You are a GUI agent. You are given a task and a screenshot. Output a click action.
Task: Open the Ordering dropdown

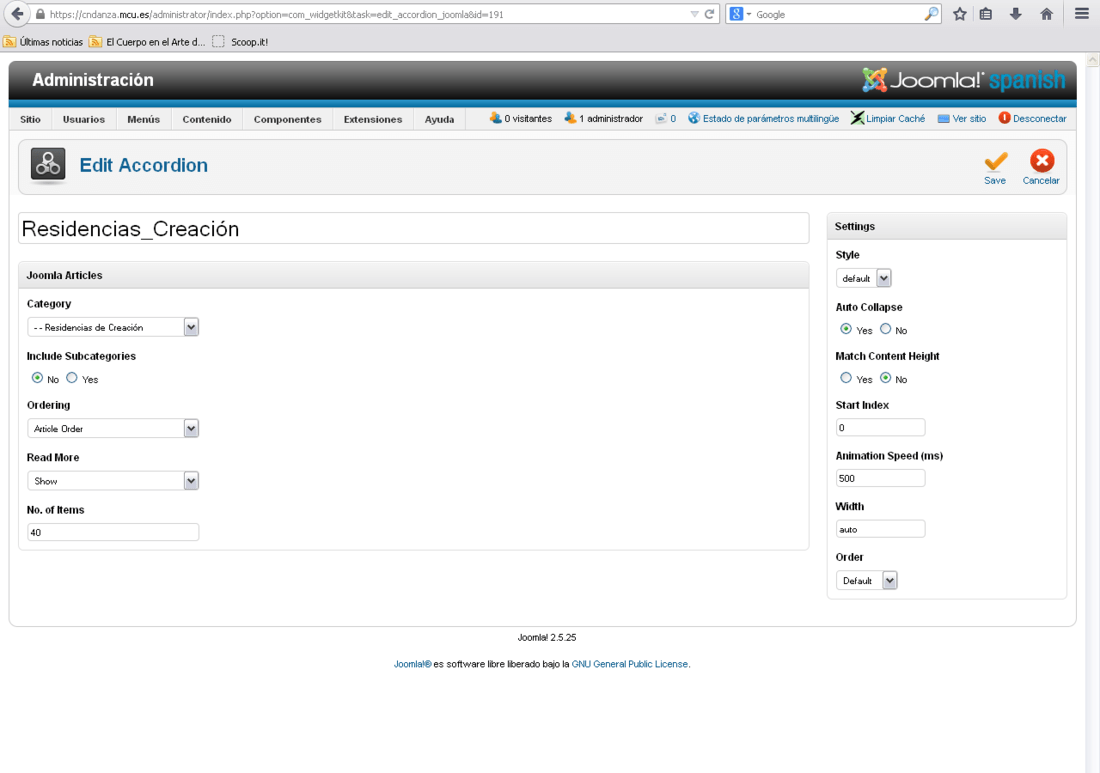click(113, 428)
